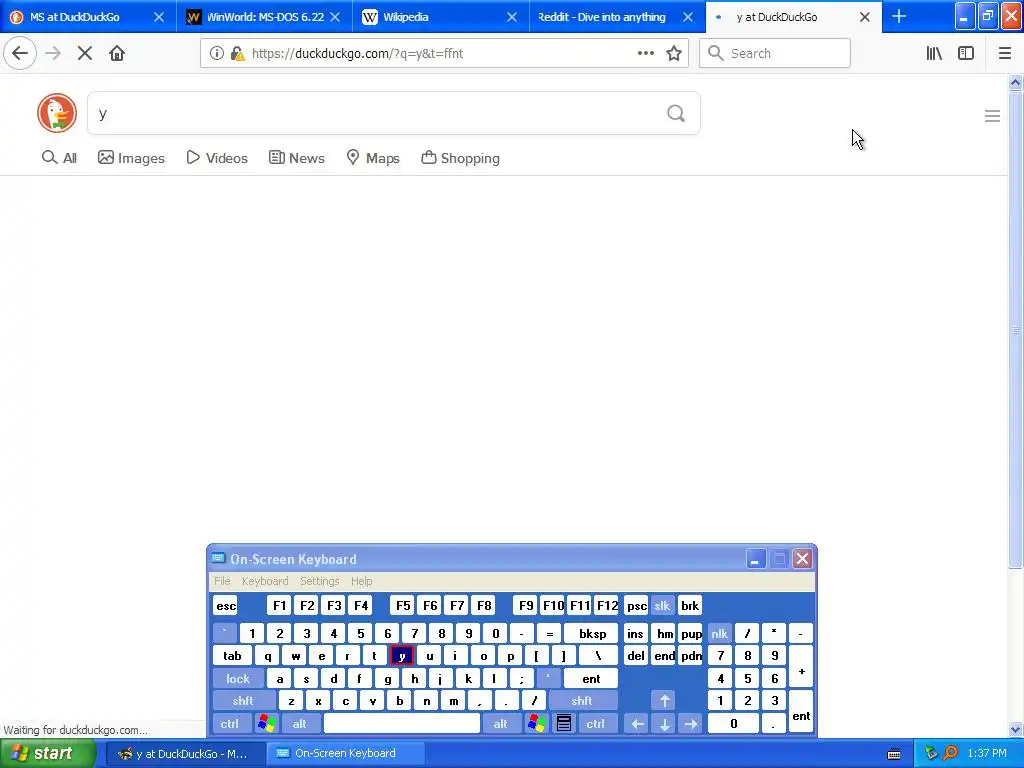The image size is (1024, 768).
Task: Switch to Firefox taskbar button
Action: pyautogui.click(x=185, y=754)
